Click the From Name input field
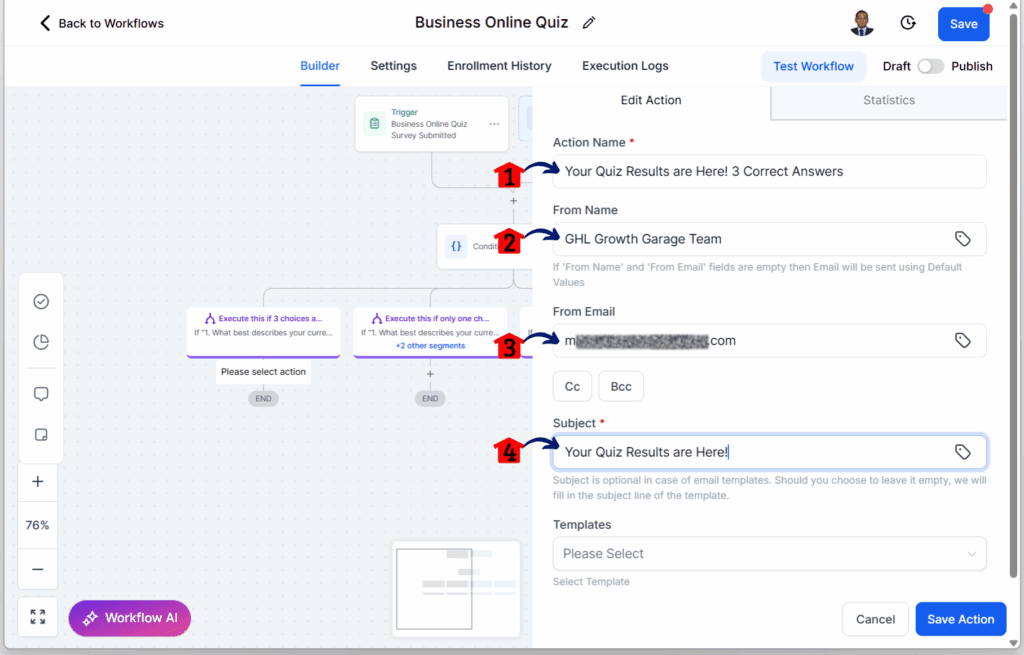1024x655 pixels. click(x=769, y=239)
